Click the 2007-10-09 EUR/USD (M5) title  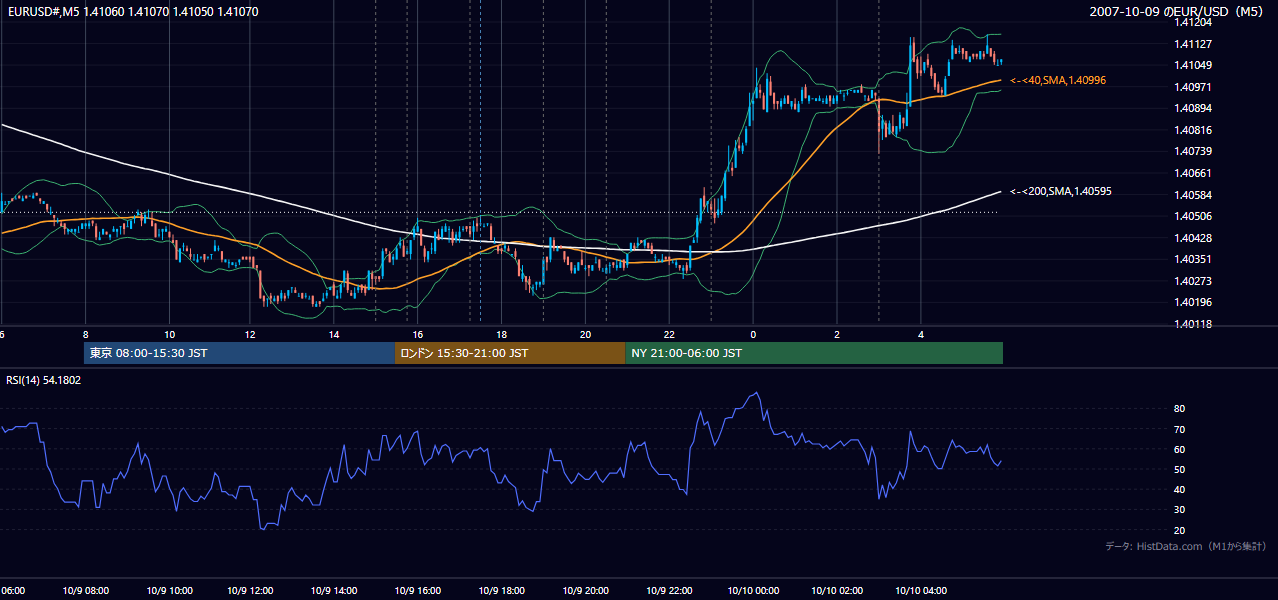[1177, 12]
